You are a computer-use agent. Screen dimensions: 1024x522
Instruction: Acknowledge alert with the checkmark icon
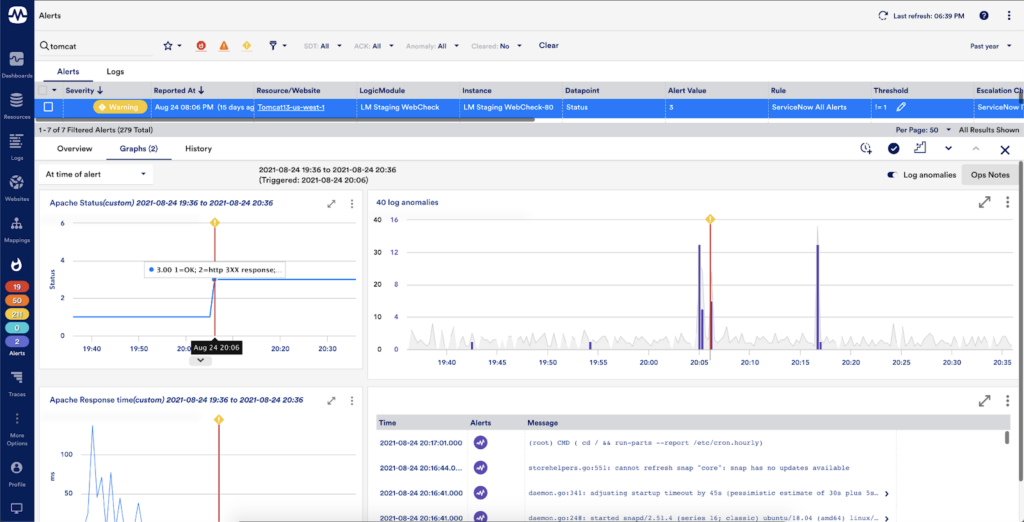893,149
